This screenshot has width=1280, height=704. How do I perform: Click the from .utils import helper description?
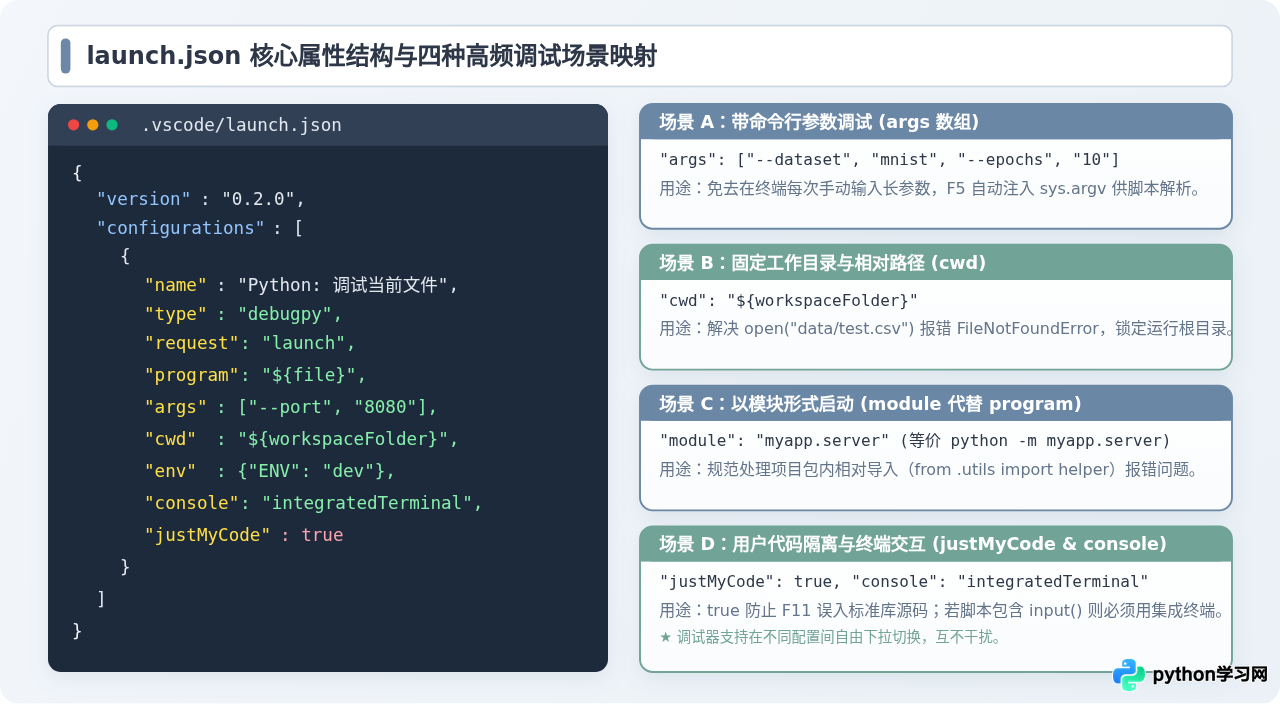click(929, 469)
